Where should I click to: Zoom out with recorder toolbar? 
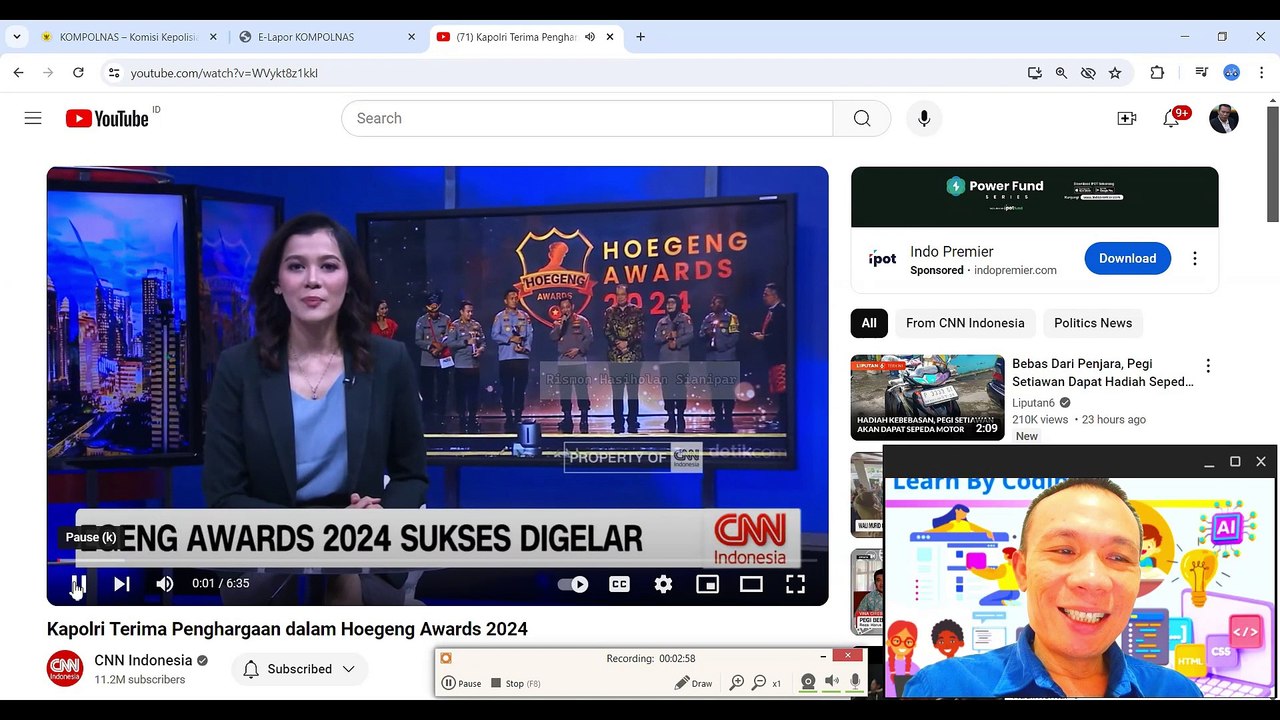(759, 683)
